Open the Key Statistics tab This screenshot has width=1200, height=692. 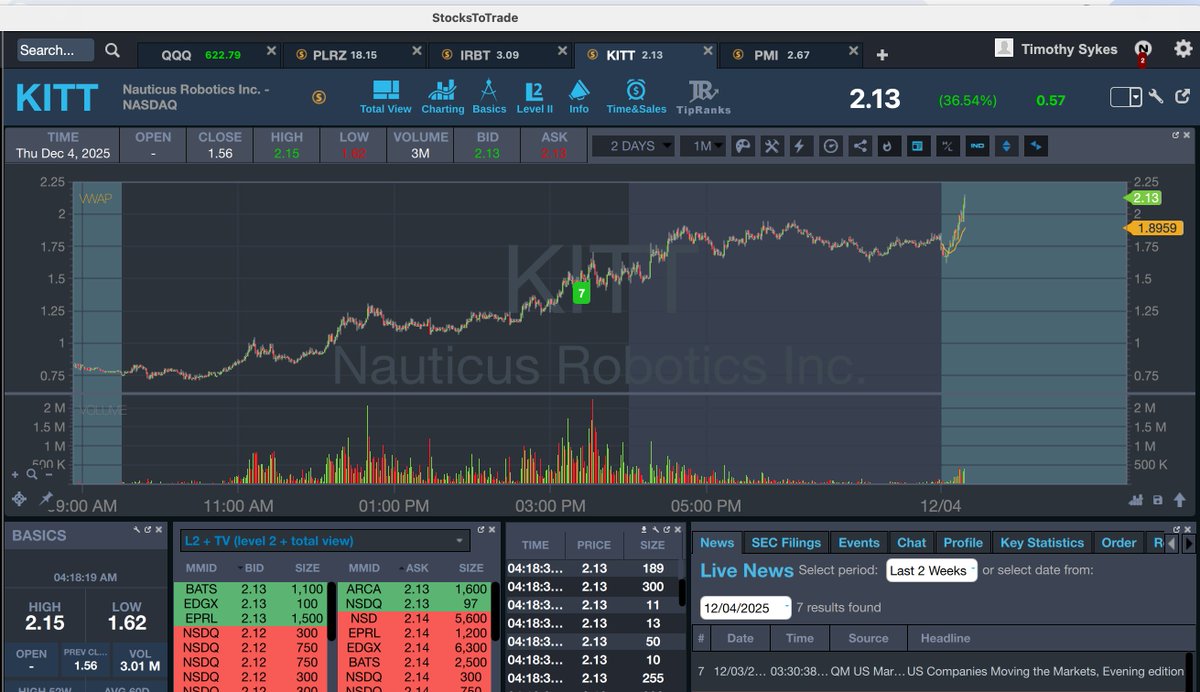coord(1042,543)
